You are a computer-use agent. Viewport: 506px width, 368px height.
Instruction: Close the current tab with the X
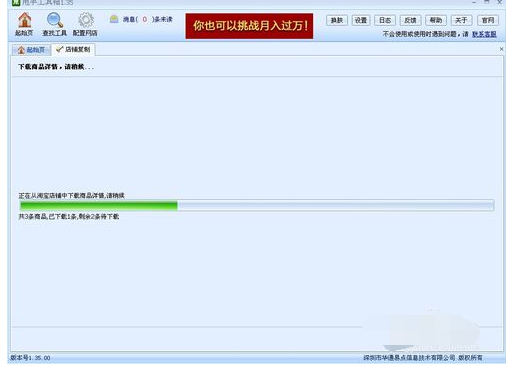[501, 49]
